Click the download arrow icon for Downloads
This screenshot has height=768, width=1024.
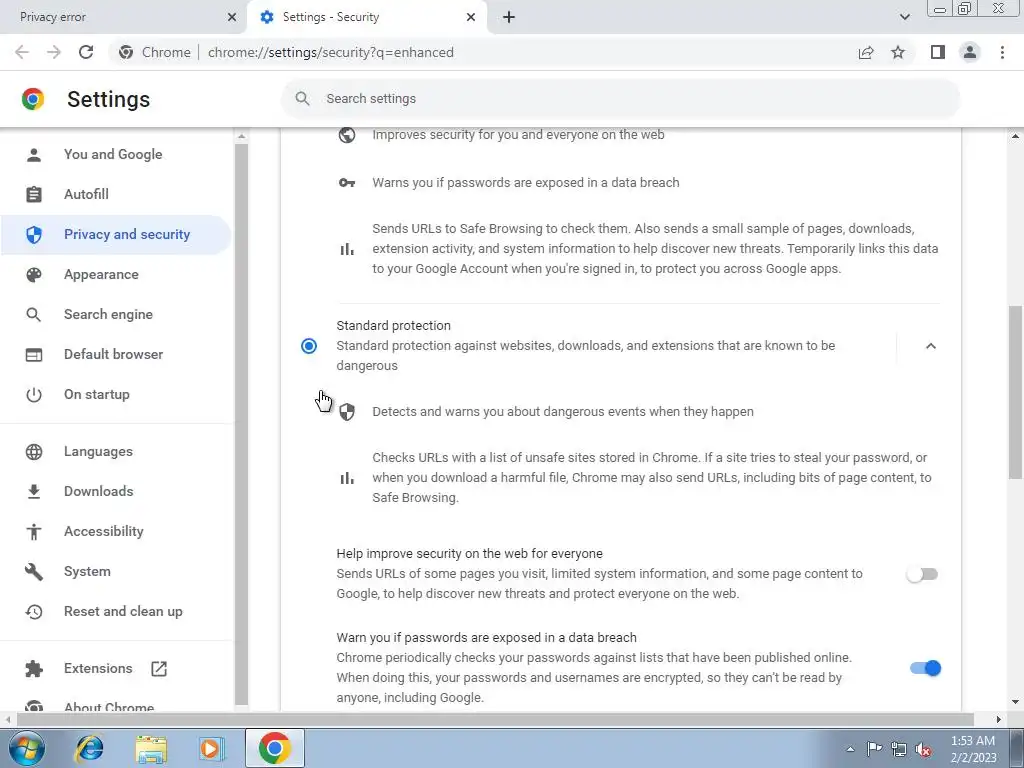(x=33, y=491)
